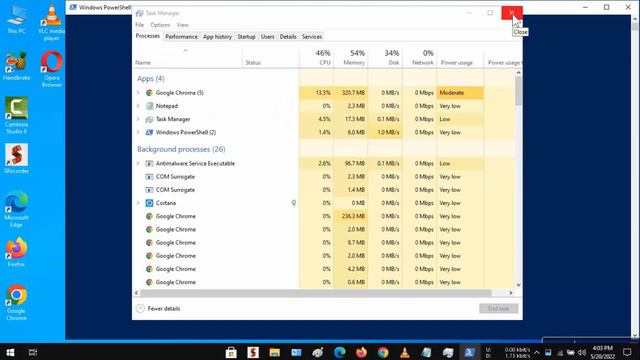Screen dimensions: 640x360
Task: Switch to the App history tab
Action: (217, 37)
